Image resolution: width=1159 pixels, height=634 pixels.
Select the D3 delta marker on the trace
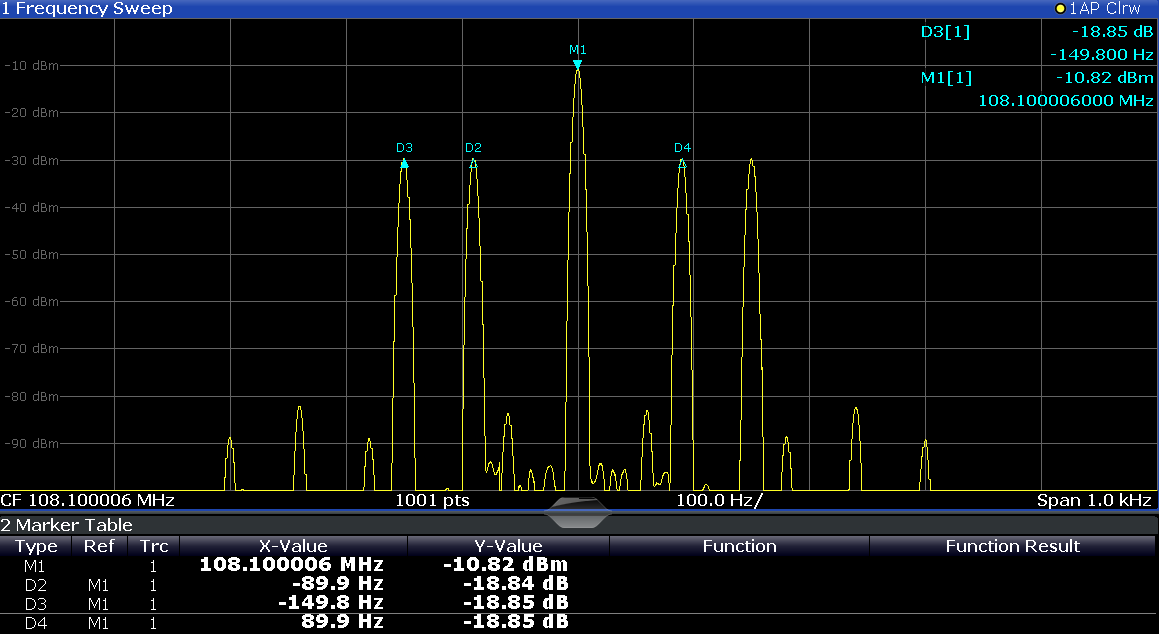coord(404,162)
